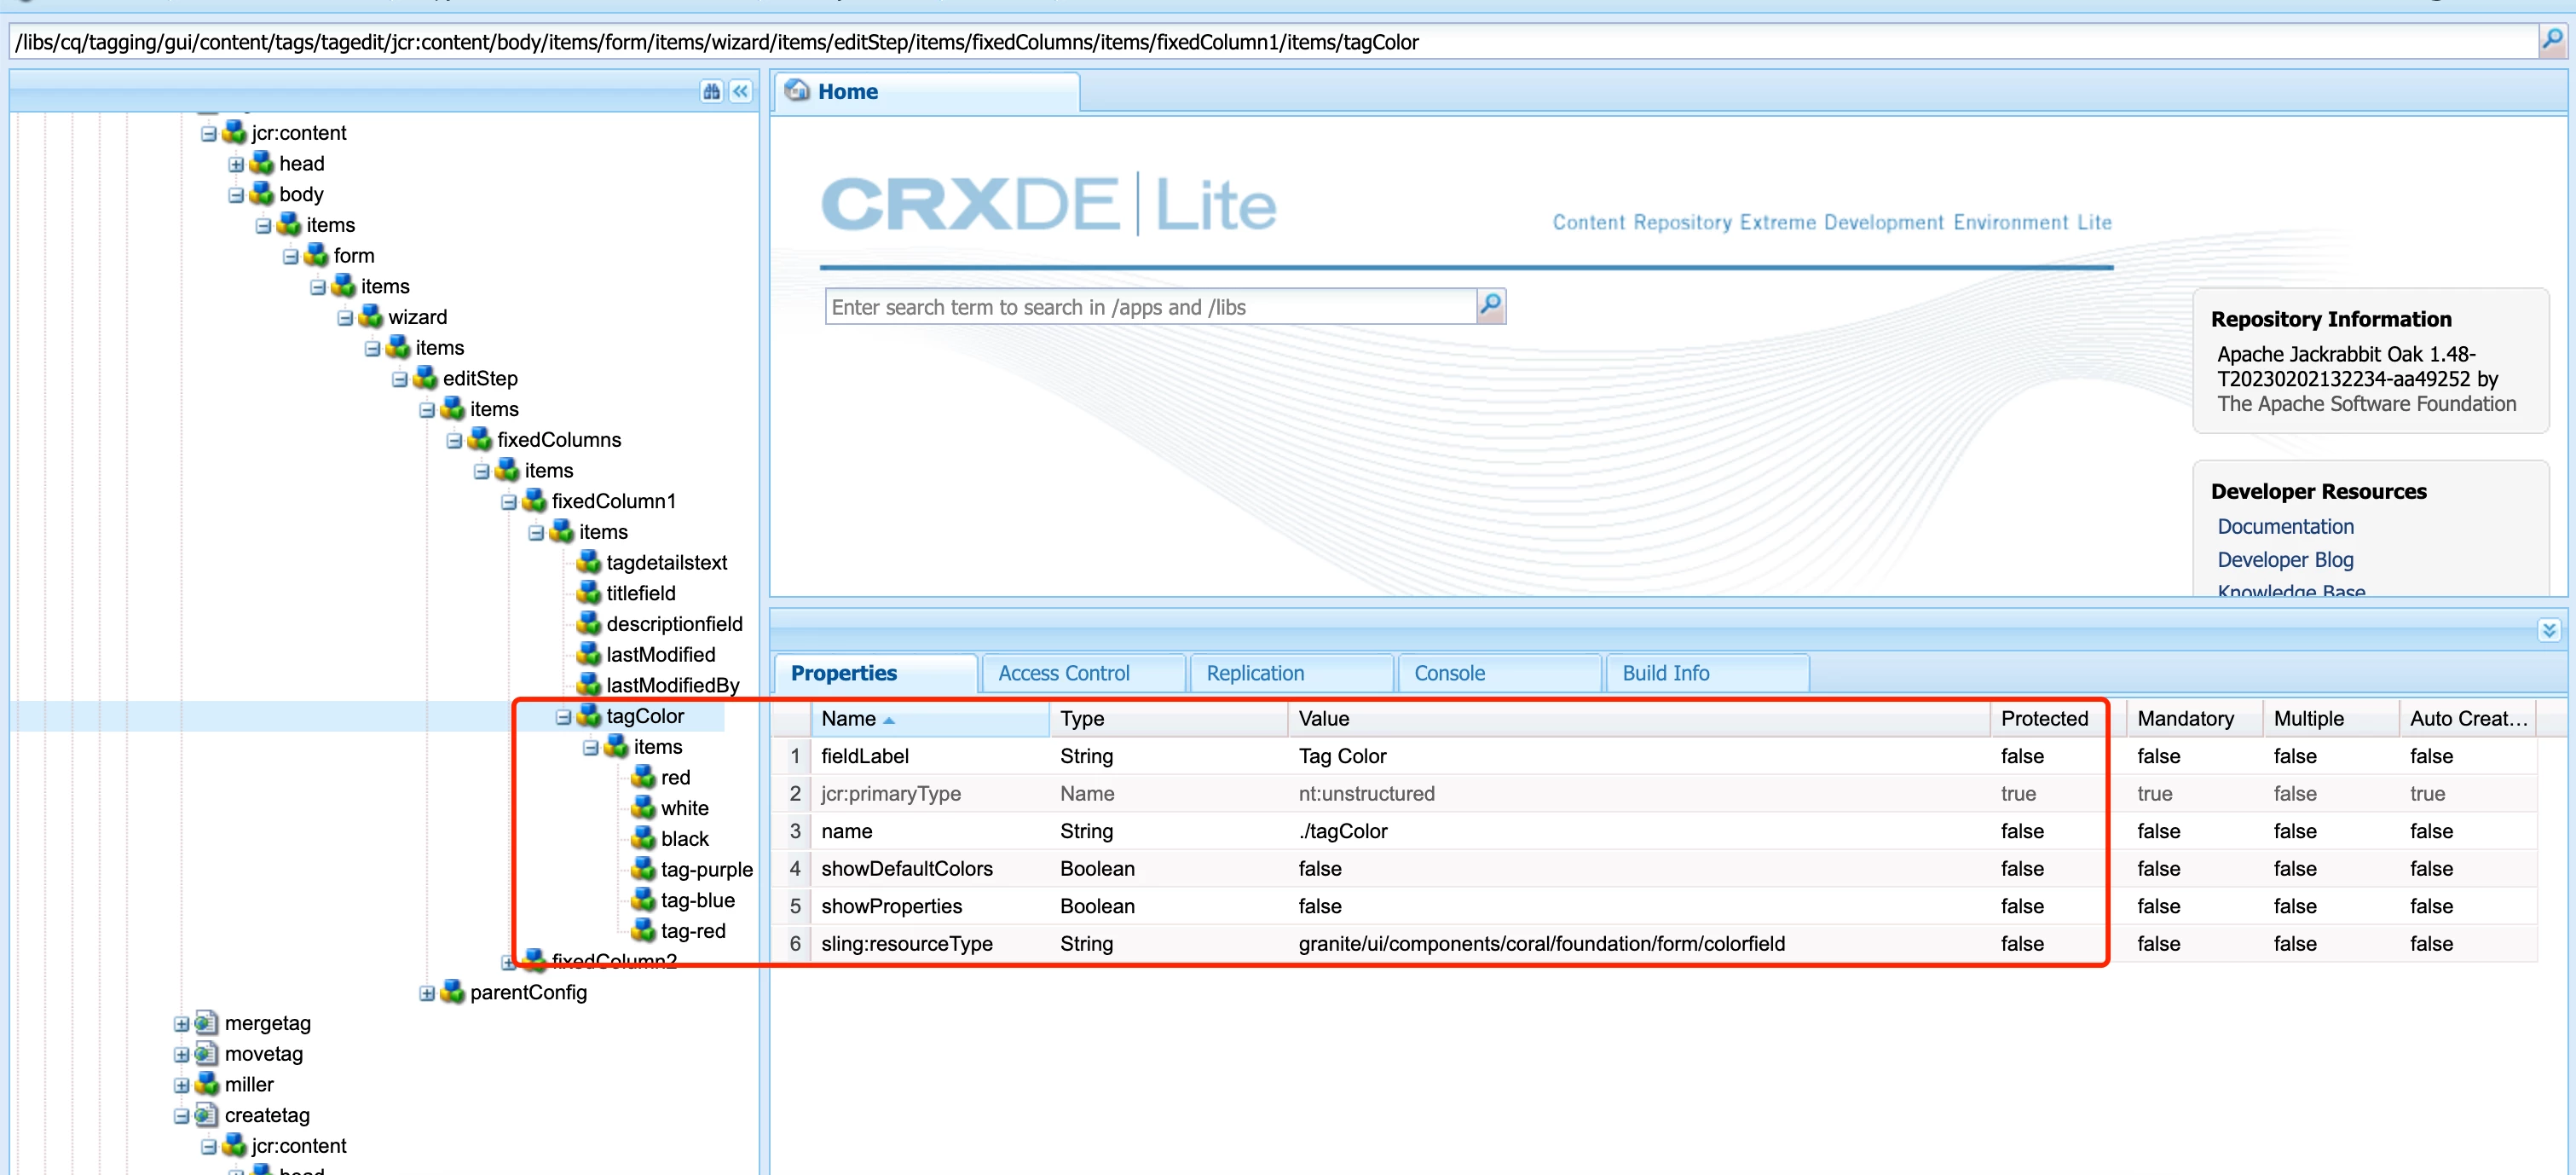Click the search magnifier beside search field
The width and height of the screenshot is (2576, 1175).
tap(1490, 305)
